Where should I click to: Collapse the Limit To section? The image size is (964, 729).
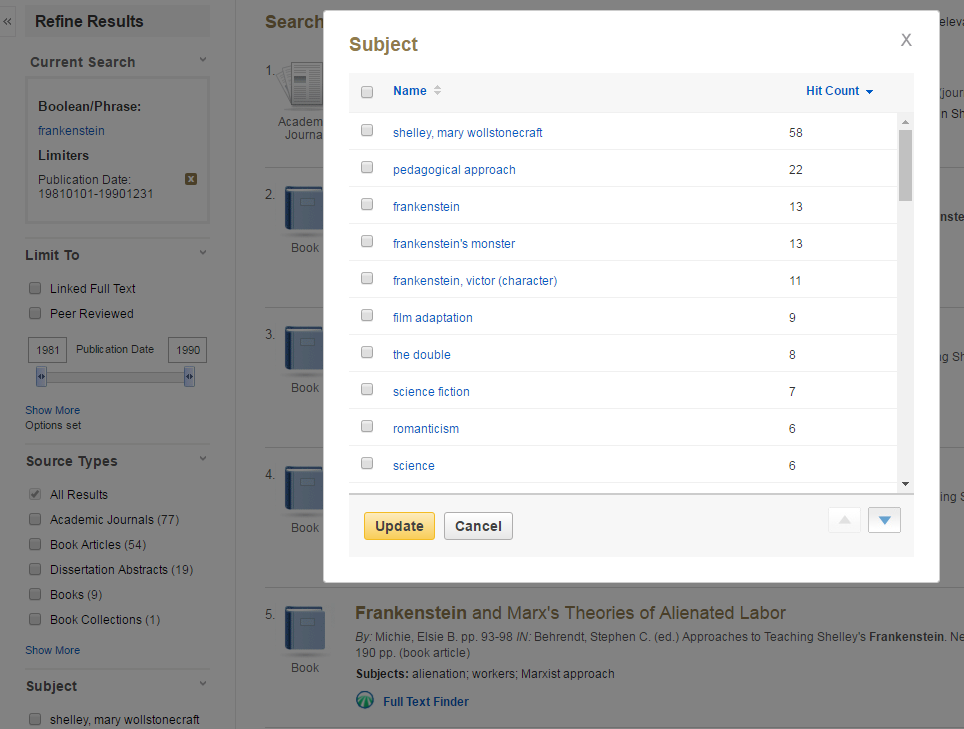click(203, 253)
